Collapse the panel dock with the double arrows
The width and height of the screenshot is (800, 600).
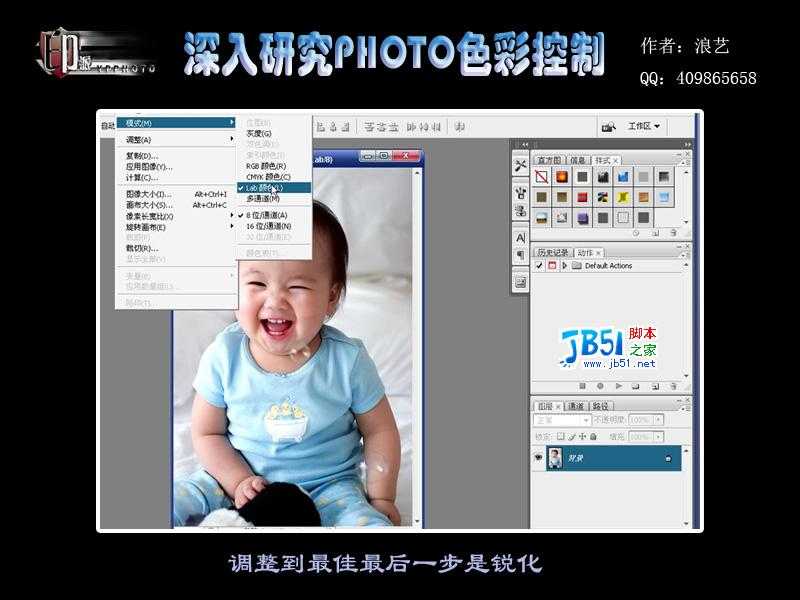687,145
